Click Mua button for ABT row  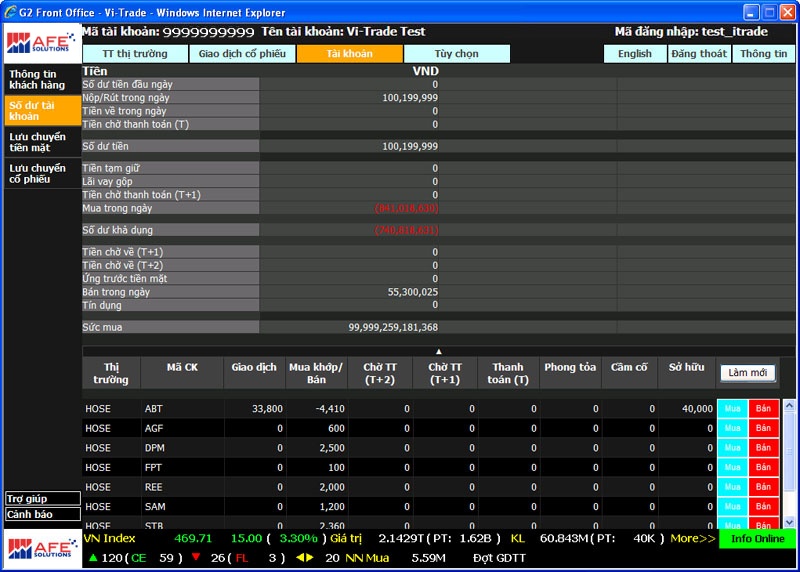coord(733,409)
